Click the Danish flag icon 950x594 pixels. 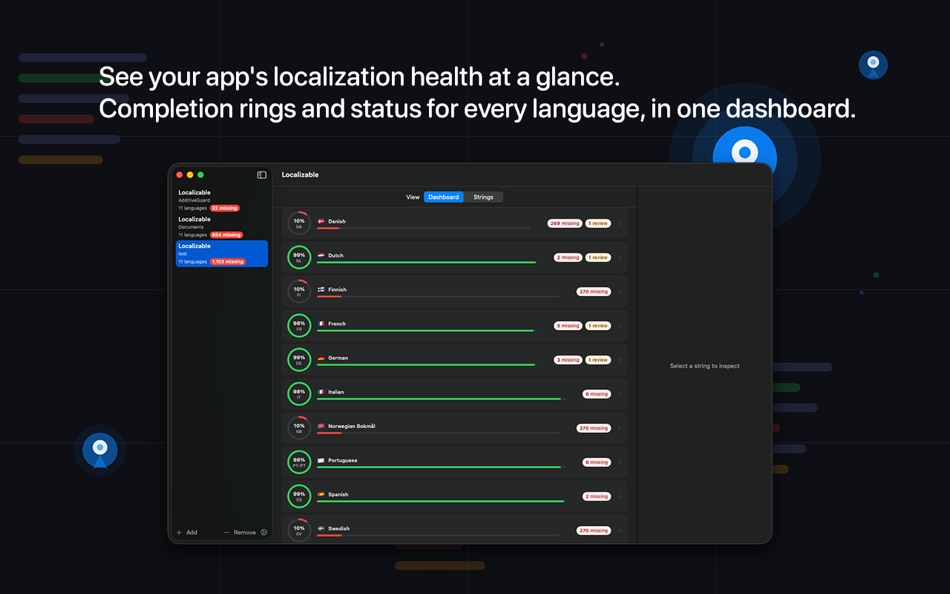(321, 221)
